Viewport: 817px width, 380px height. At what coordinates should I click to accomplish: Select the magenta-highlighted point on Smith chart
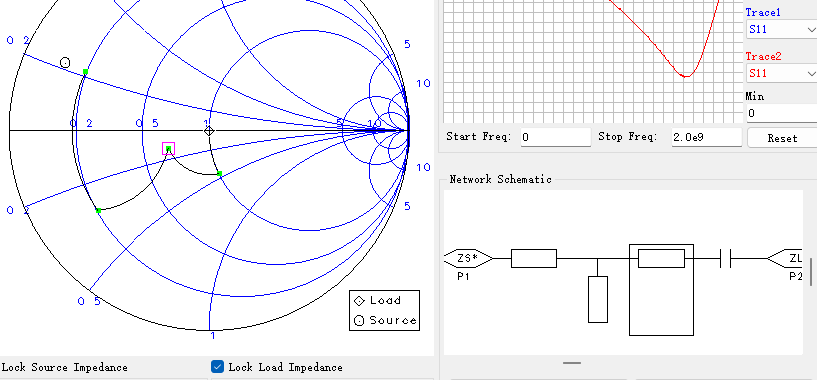[x=168, y=149]
